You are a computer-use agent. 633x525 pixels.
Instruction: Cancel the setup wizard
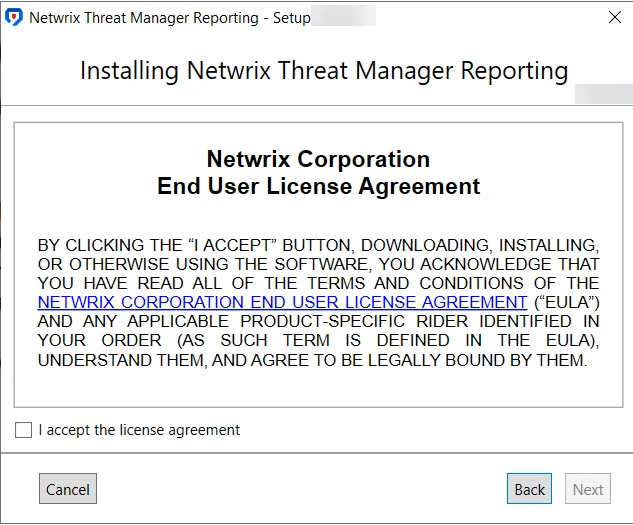click(x=68, y=489)
